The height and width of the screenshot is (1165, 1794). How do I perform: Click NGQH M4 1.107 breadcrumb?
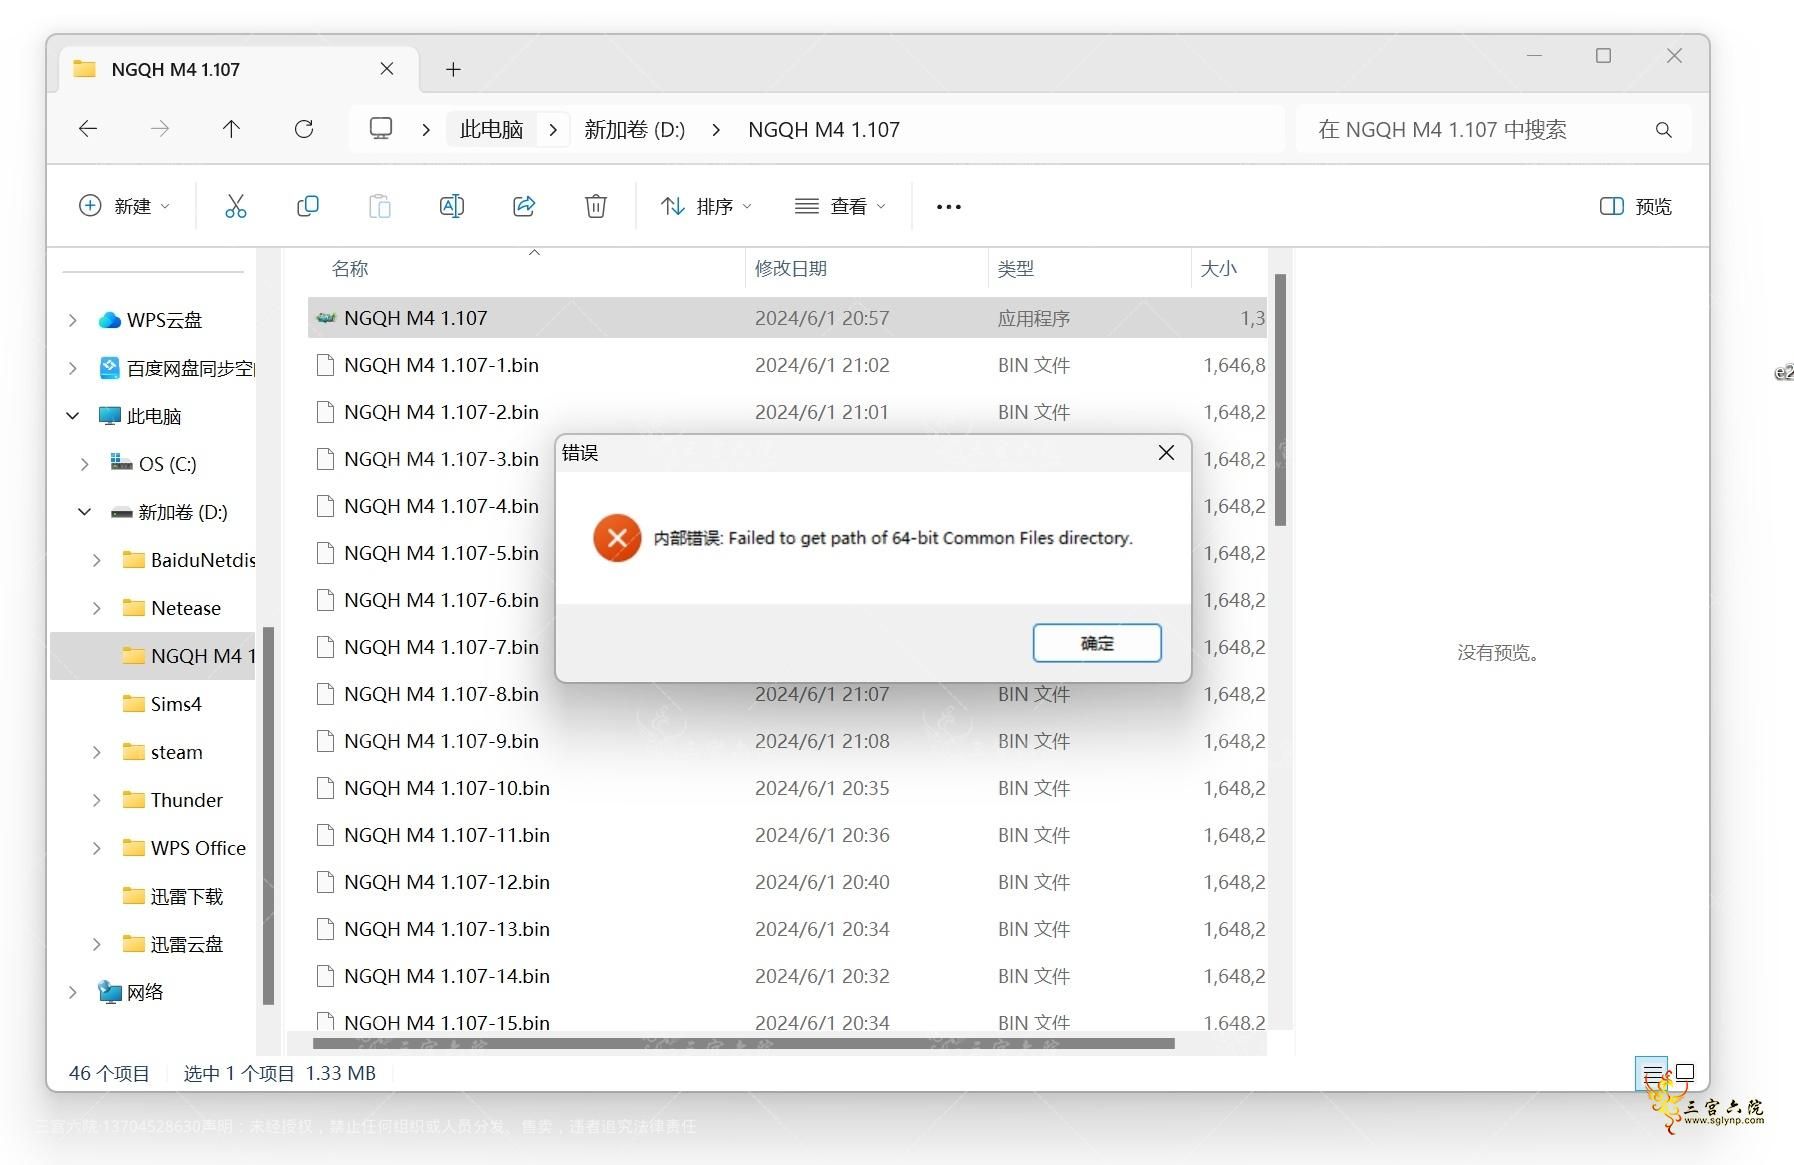click(x=824, y=129)
